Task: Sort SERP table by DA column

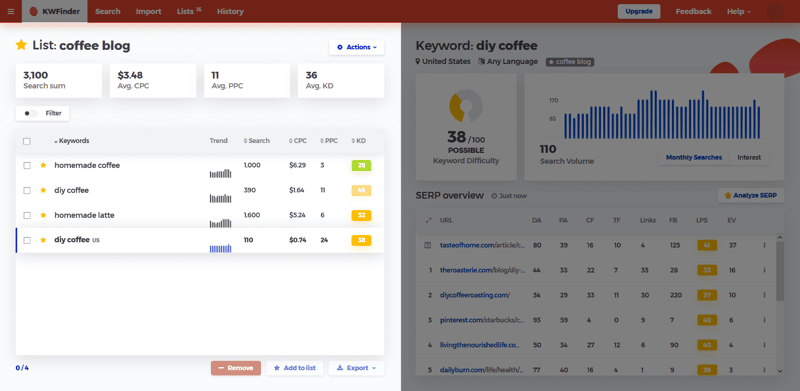Action: click(x=537, y=221)
